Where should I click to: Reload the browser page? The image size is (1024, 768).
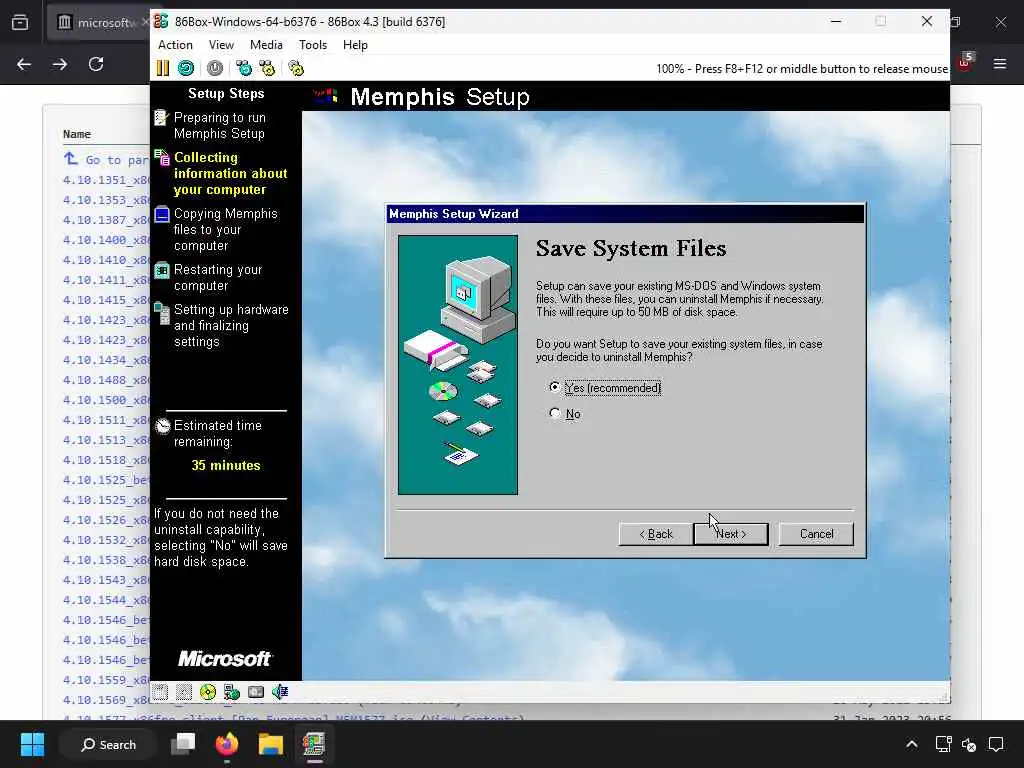pos(96,64)
